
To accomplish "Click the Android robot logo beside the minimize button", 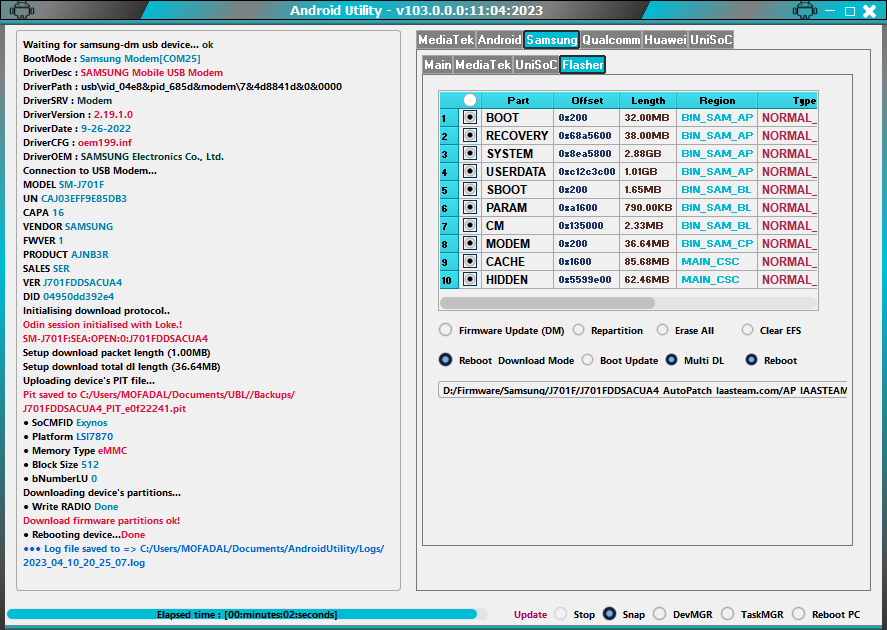I will point(804,10).
